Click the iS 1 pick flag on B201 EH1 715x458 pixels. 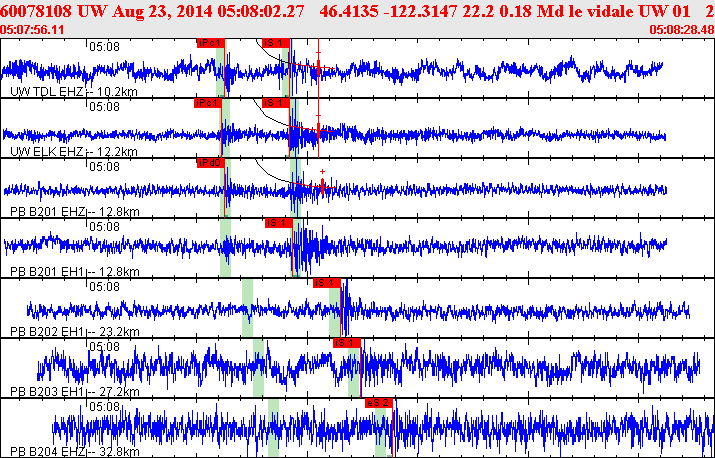[x=279, y=223]
